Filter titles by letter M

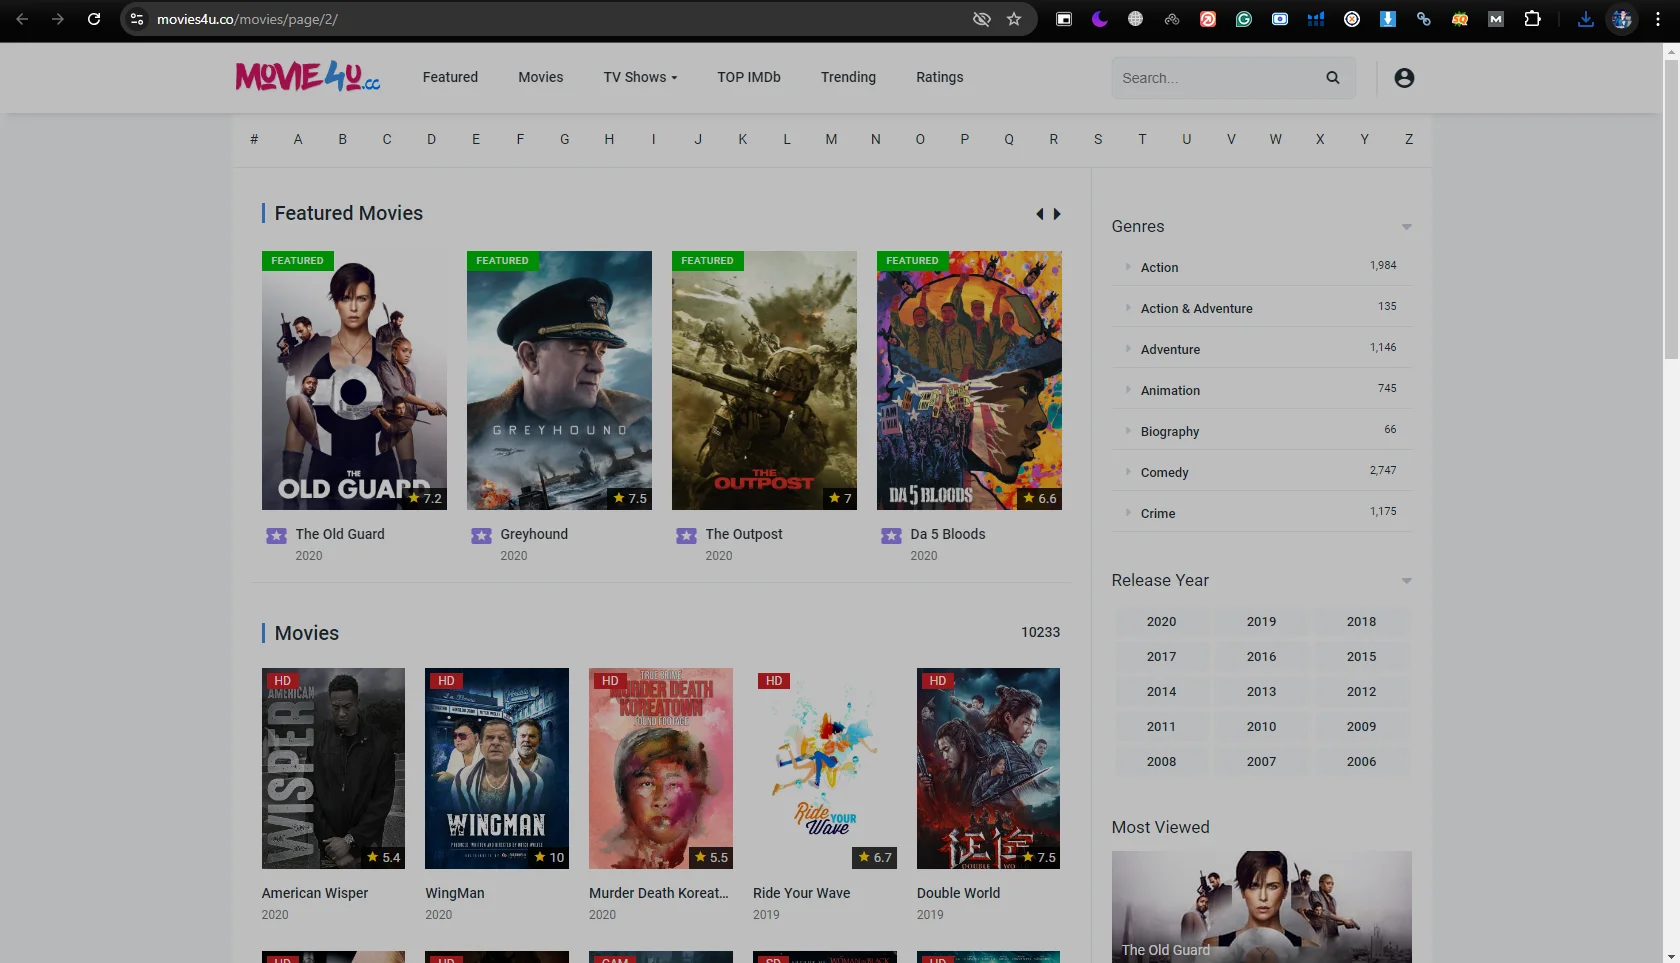point(831,139)
